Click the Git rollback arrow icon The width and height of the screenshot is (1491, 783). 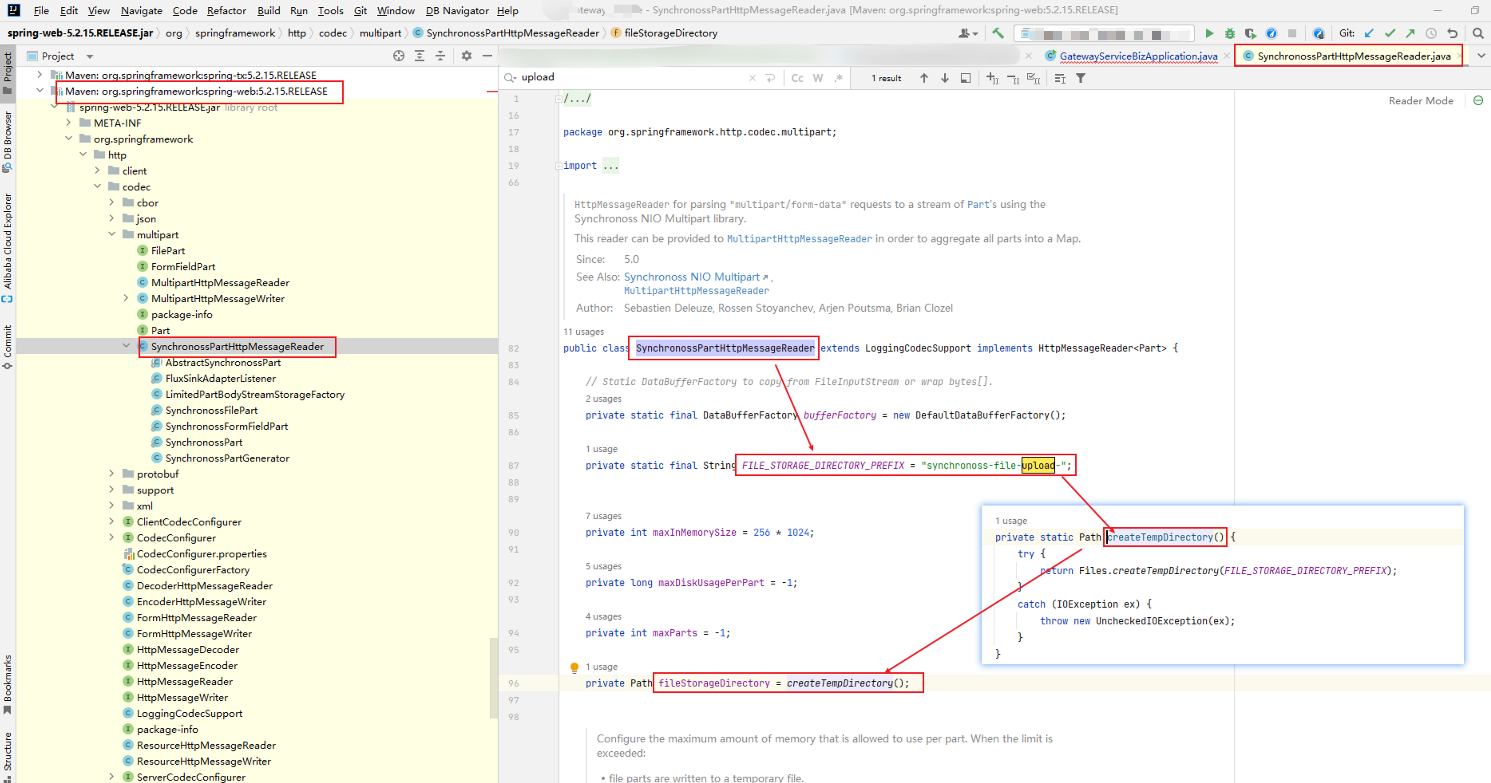point(1452,33)
